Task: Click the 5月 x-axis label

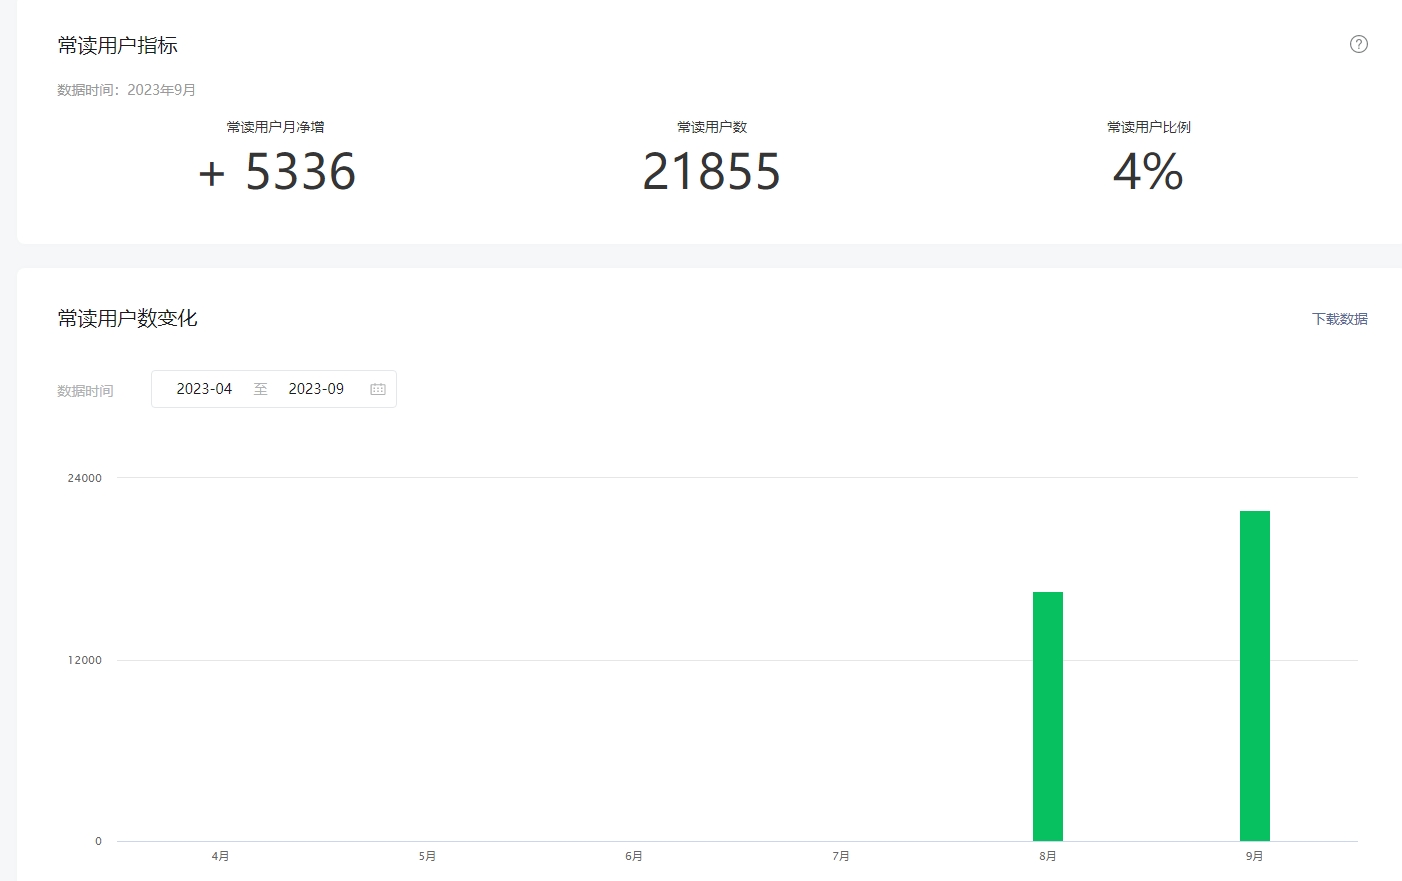Action: tap(428, 856)
